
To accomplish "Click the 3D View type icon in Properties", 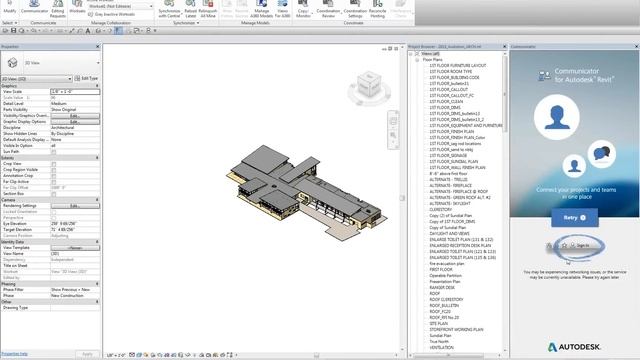I will point(12,62).
